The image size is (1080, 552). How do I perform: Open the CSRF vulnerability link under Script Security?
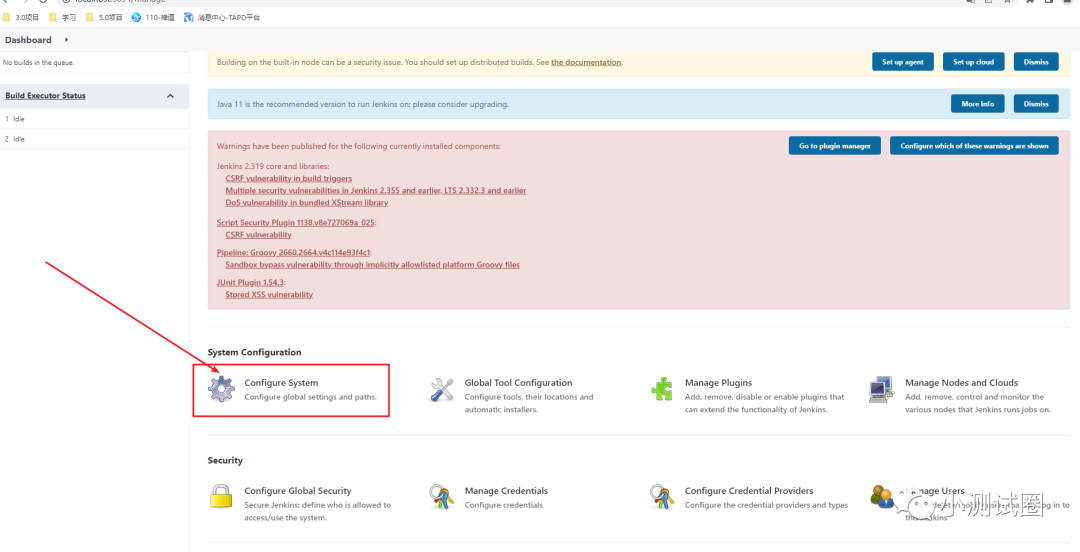click(258, 235)
